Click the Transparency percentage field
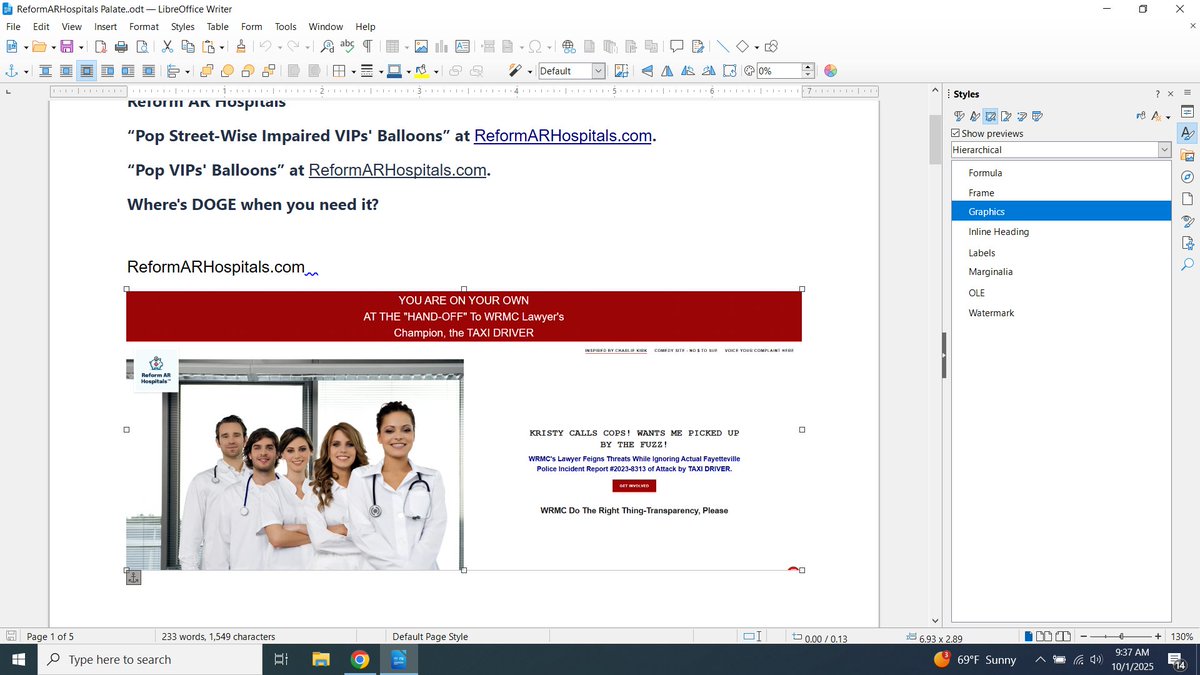 tap(778, 71)
